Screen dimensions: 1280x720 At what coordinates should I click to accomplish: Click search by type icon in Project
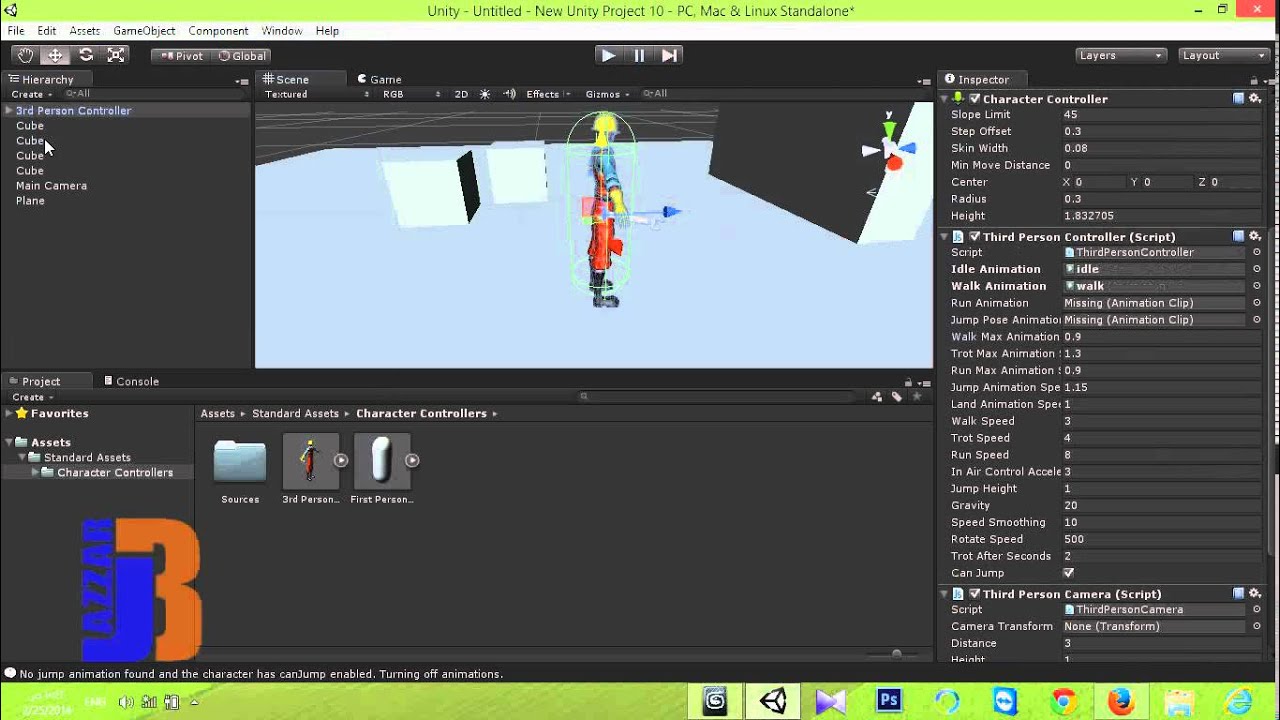(x=877, y=397)
